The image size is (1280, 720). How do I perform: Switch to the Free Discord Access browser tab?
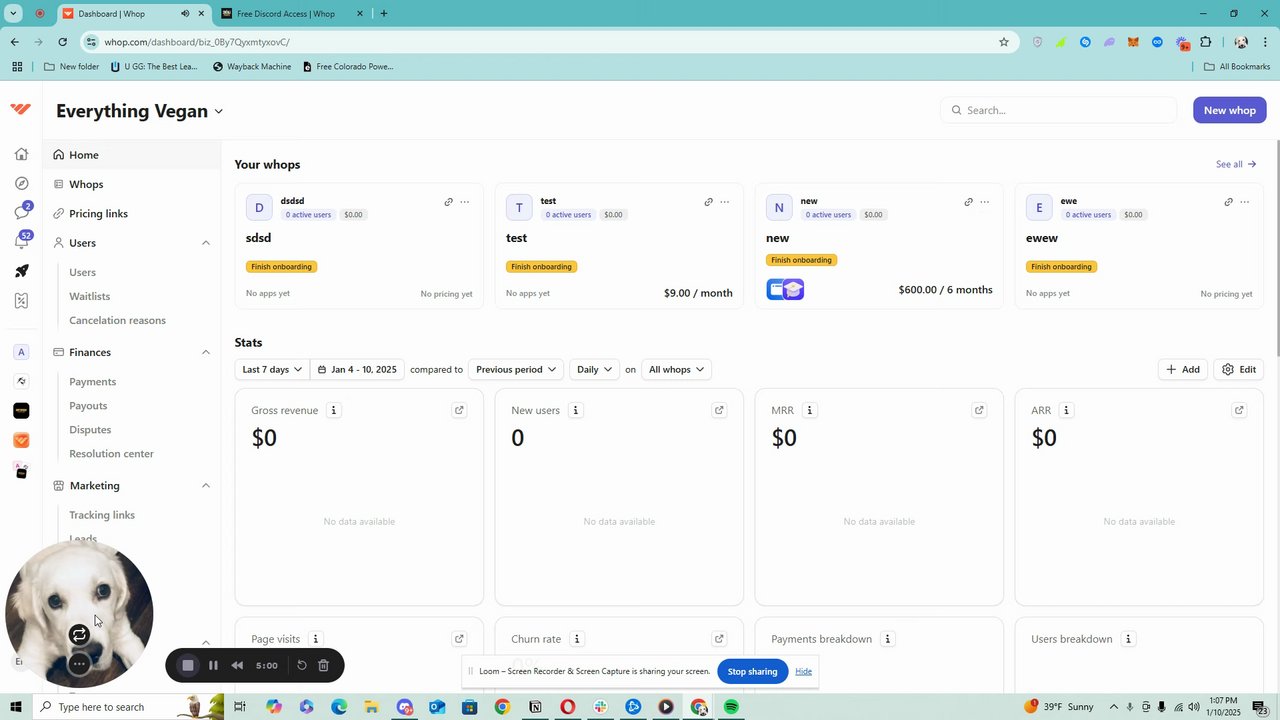click(x=288, y=14)
